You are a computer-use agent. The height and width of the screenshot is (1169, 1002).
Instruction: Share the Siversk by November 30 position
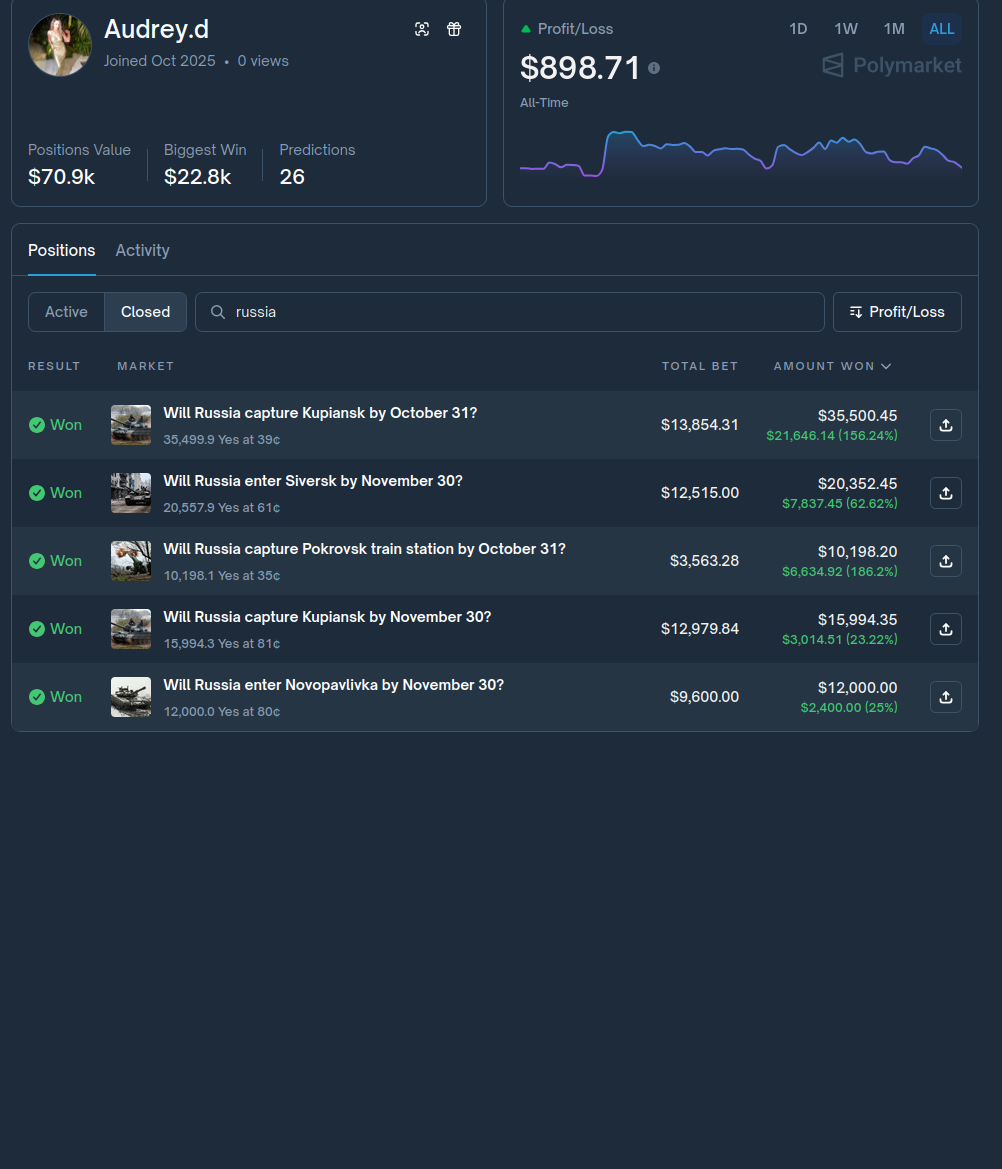pyautogui.click(x=945, y=493)
